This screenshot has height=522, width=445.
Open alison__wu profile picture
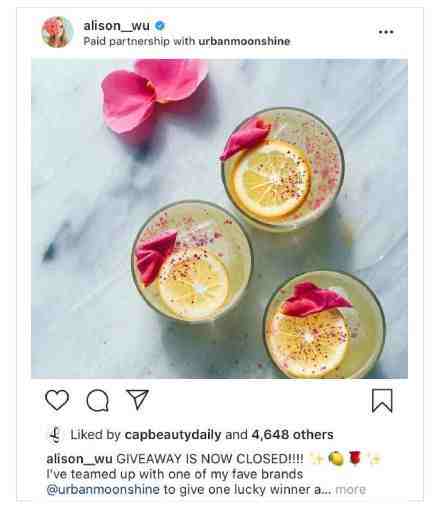pos(57,32)
